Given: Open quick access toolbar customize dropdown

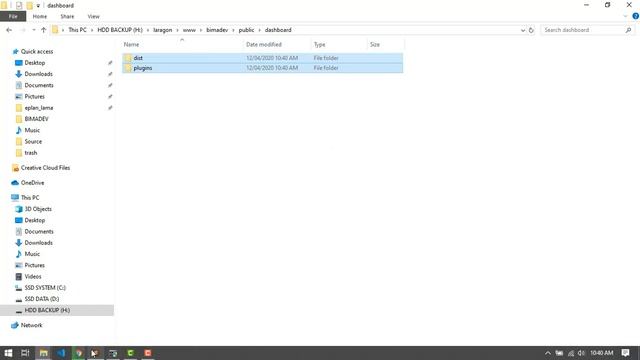Looking at the screenshot, I should [x=38, y=5].
